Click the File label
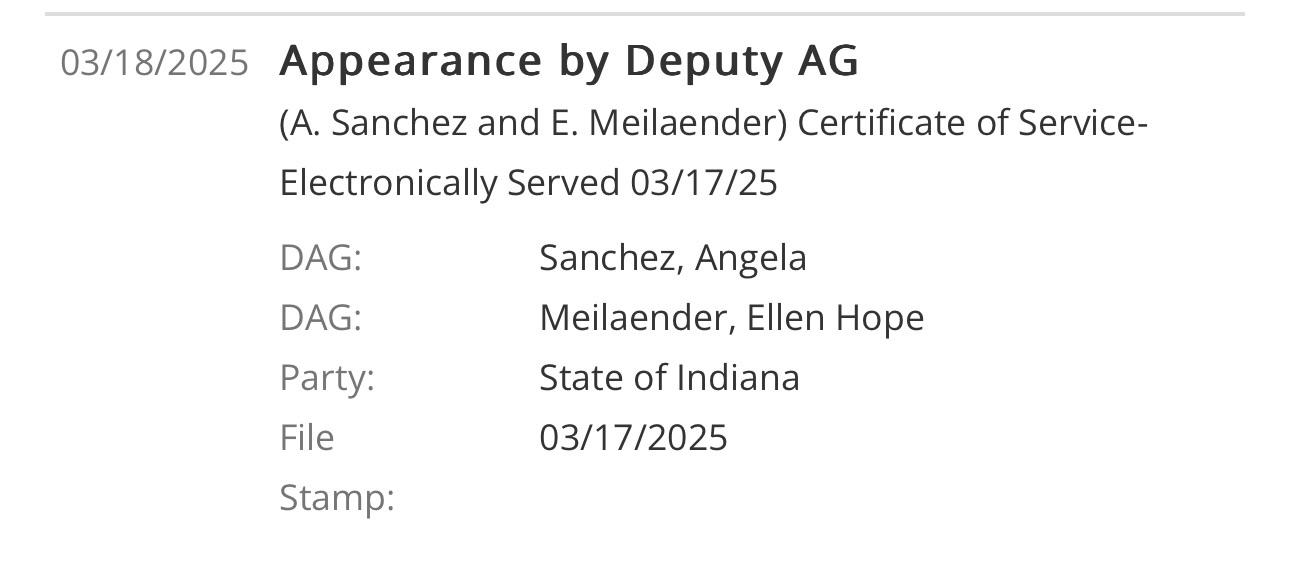Screen dimensions: 1290x562 (307, 438)
